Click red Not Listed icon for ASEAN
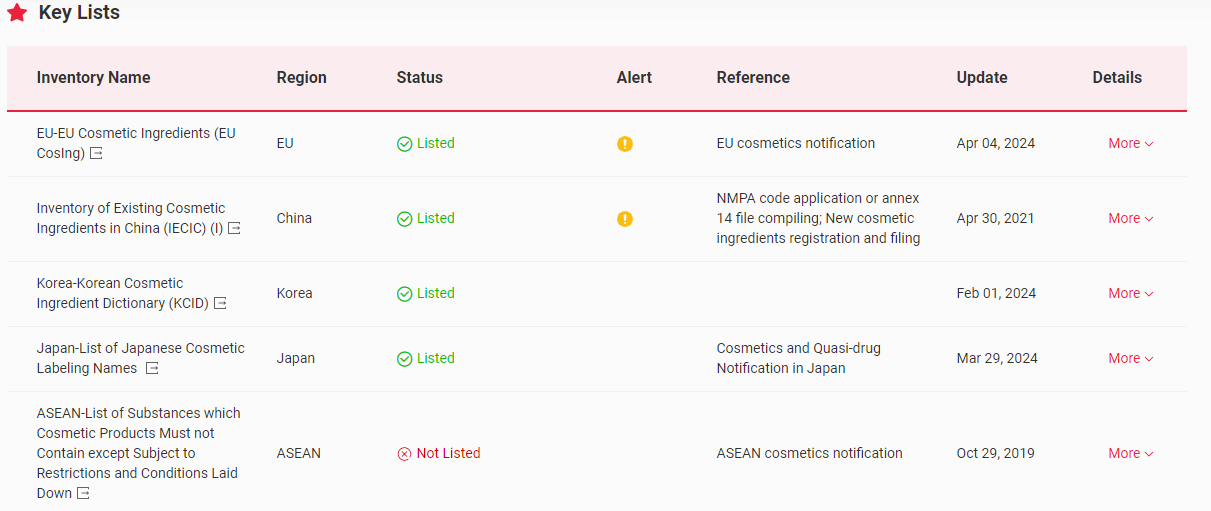 (x=404, y=454)
